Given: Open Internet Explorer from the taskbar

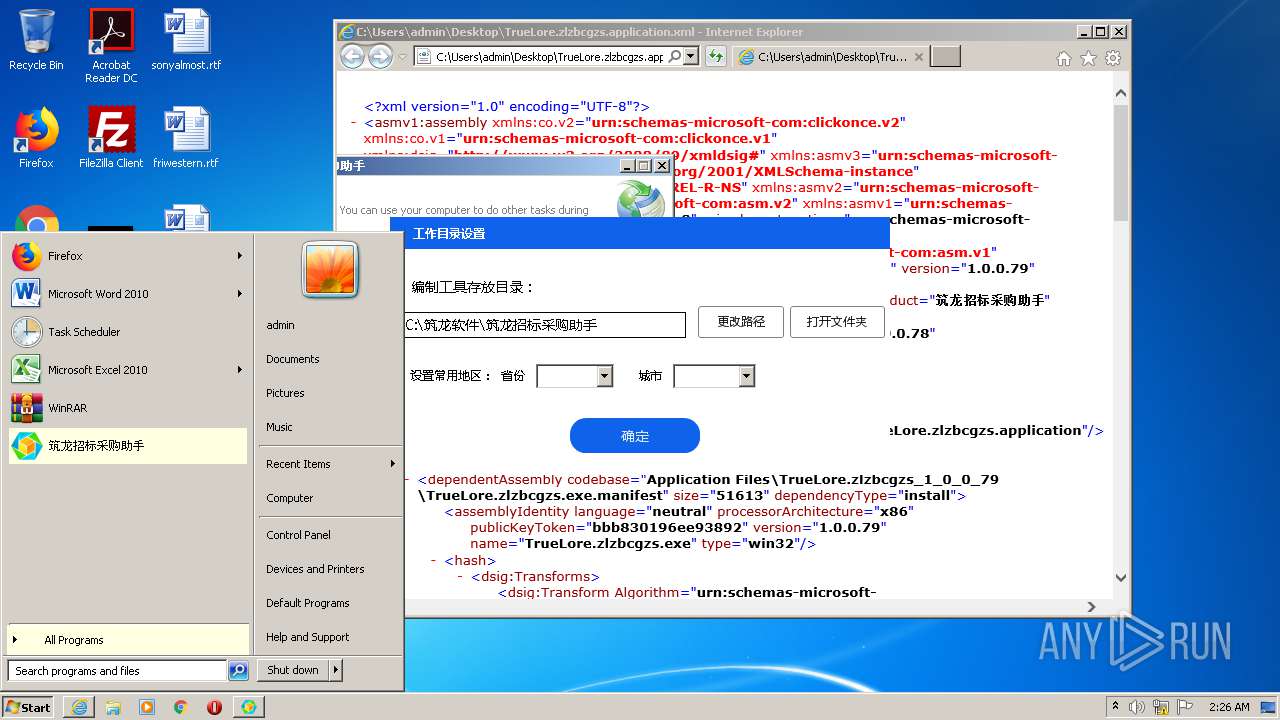Looking at the screenshot, I should pyautogui.click(x=79, y=707).
